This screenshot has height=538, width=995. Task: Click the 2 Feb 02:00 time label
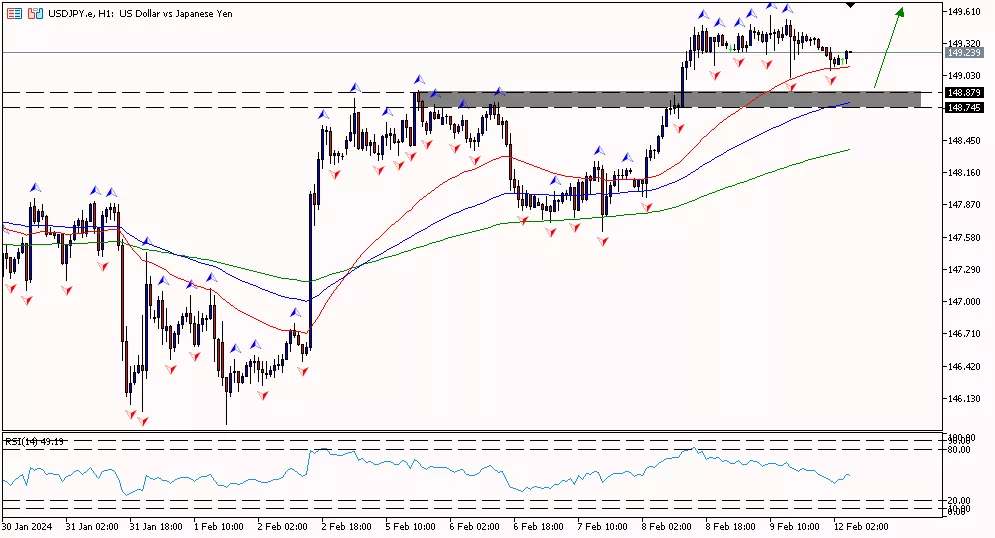tap(282, 527)
